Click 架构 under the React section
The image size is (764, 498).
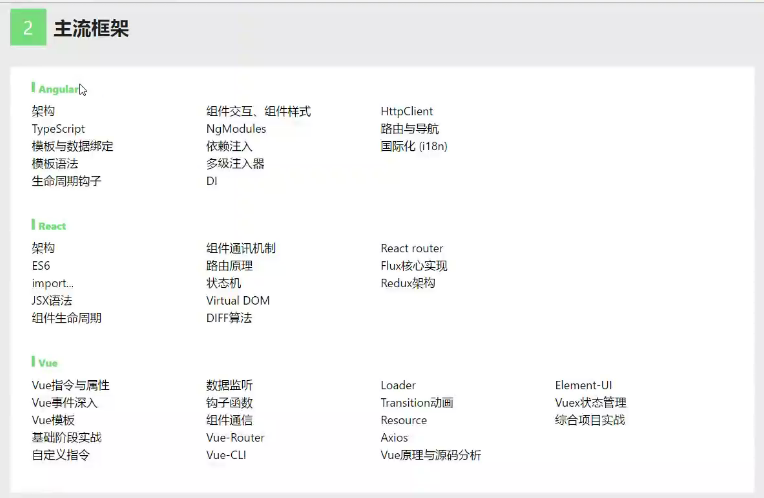[x=43, y=248]
